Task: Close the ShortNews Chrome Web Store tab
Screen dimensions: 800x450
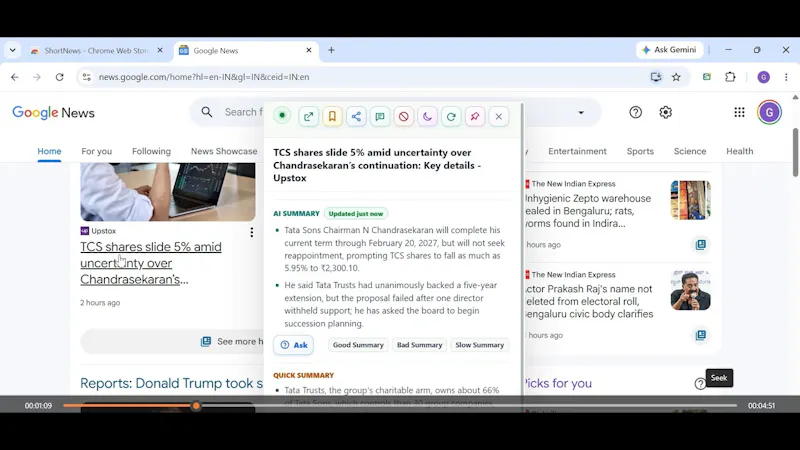Action: coord(160,50)
